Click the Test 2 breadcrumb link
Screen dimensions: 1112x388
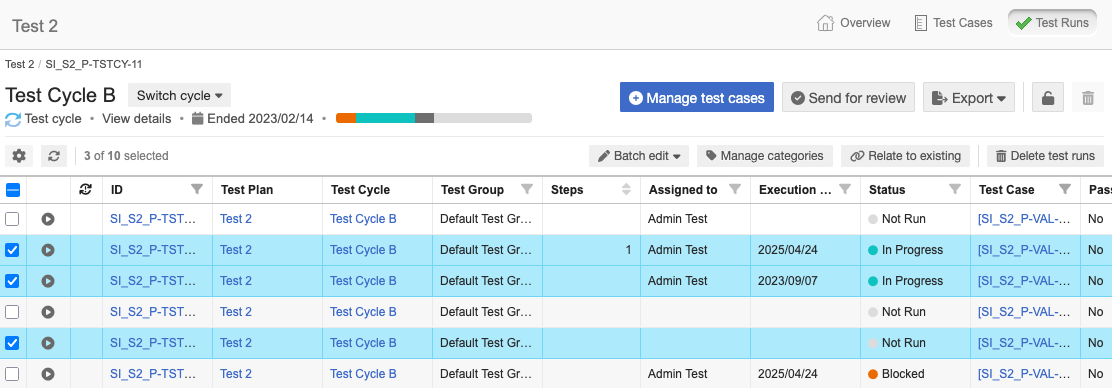[19, 64]
